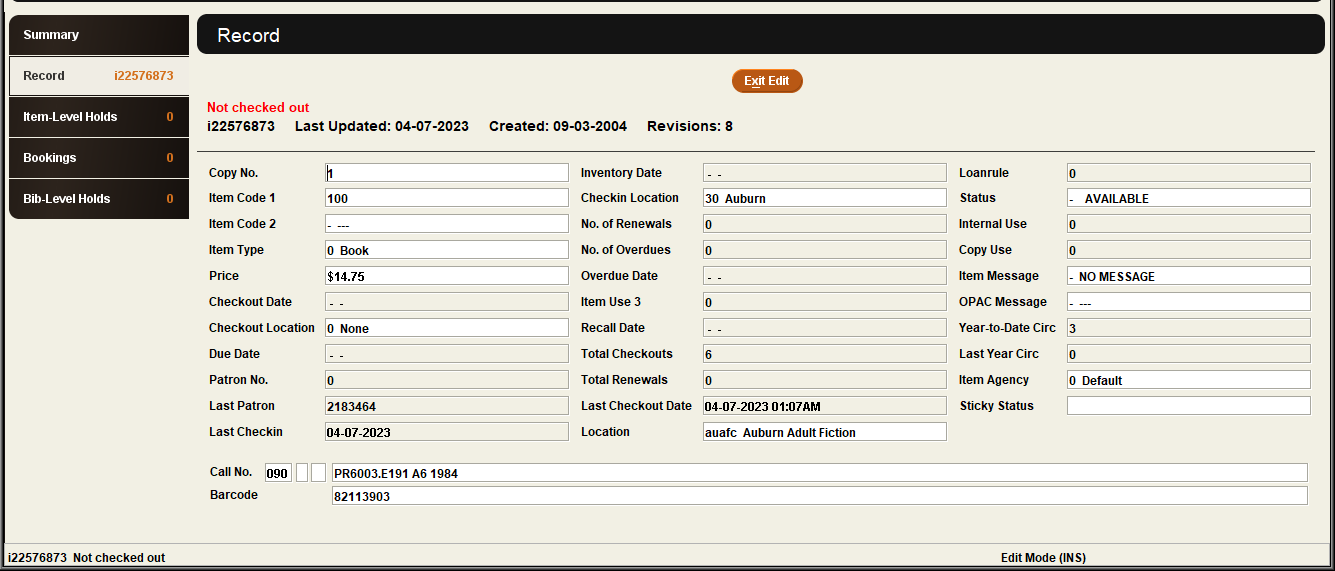Click the Last Updated: 04-07-2023 text
1335x571 pixels.
[382, 126]
